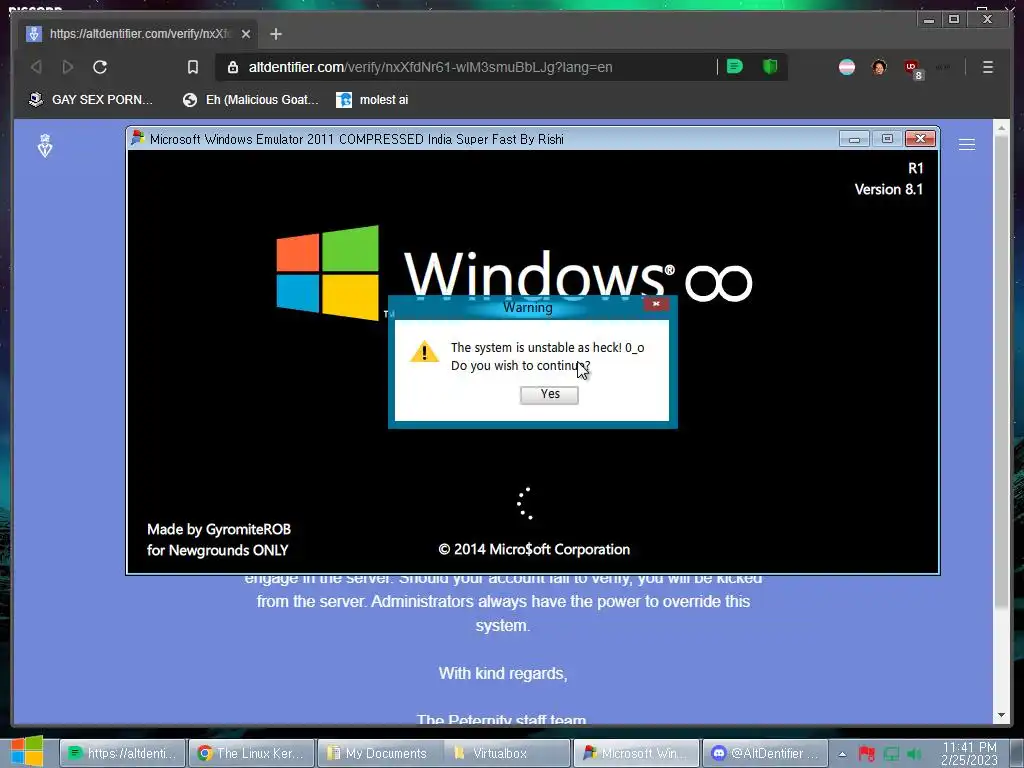The image size is (1024, 768).
Task: Close the Warning dialog
Action: pyautogui.click(x=656, y=304)
